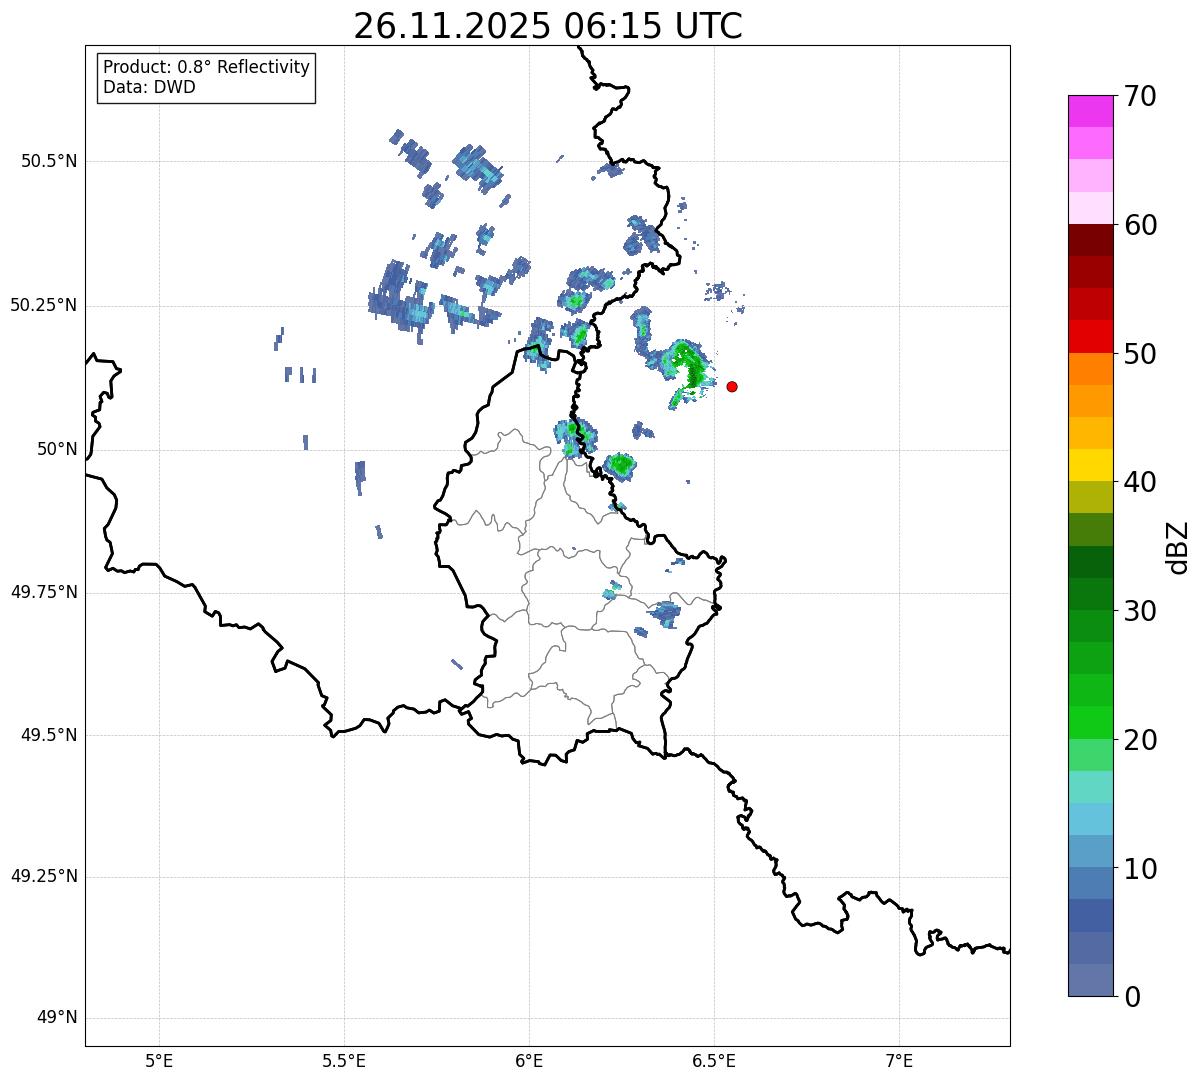Image resolution: width=1202 pixels, height=1081 pixels.
Task: Click the "Data: DWD" text
Action: pyautogui.click(x=149, y=87)
